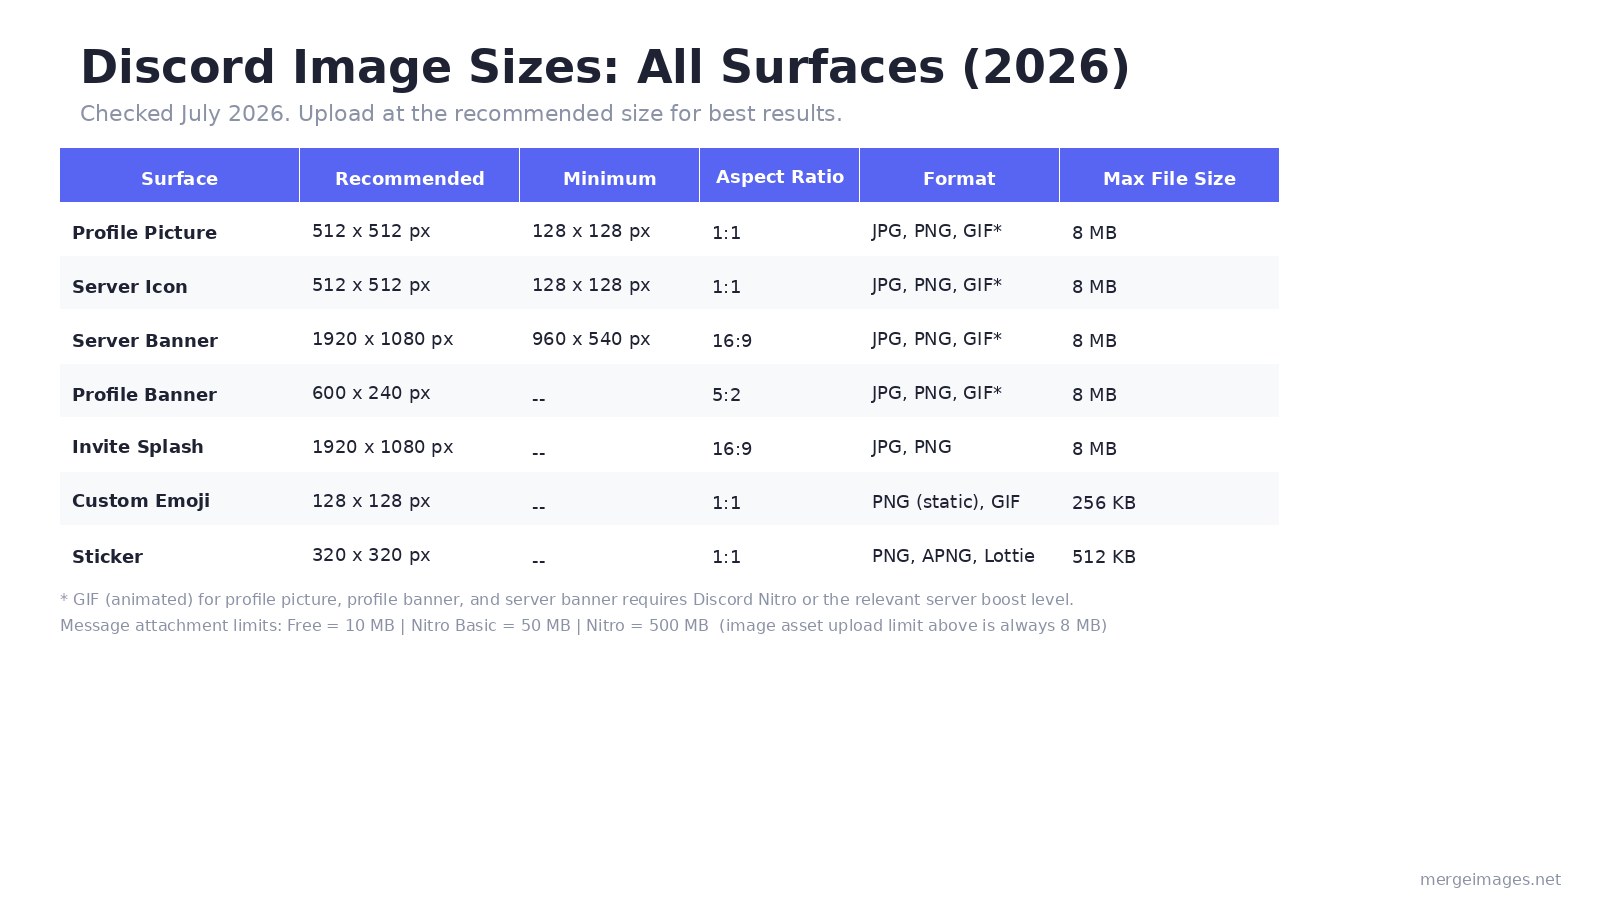Click Profile Picture 8 MB file size
The image size is (1600, 900).
1094,233
